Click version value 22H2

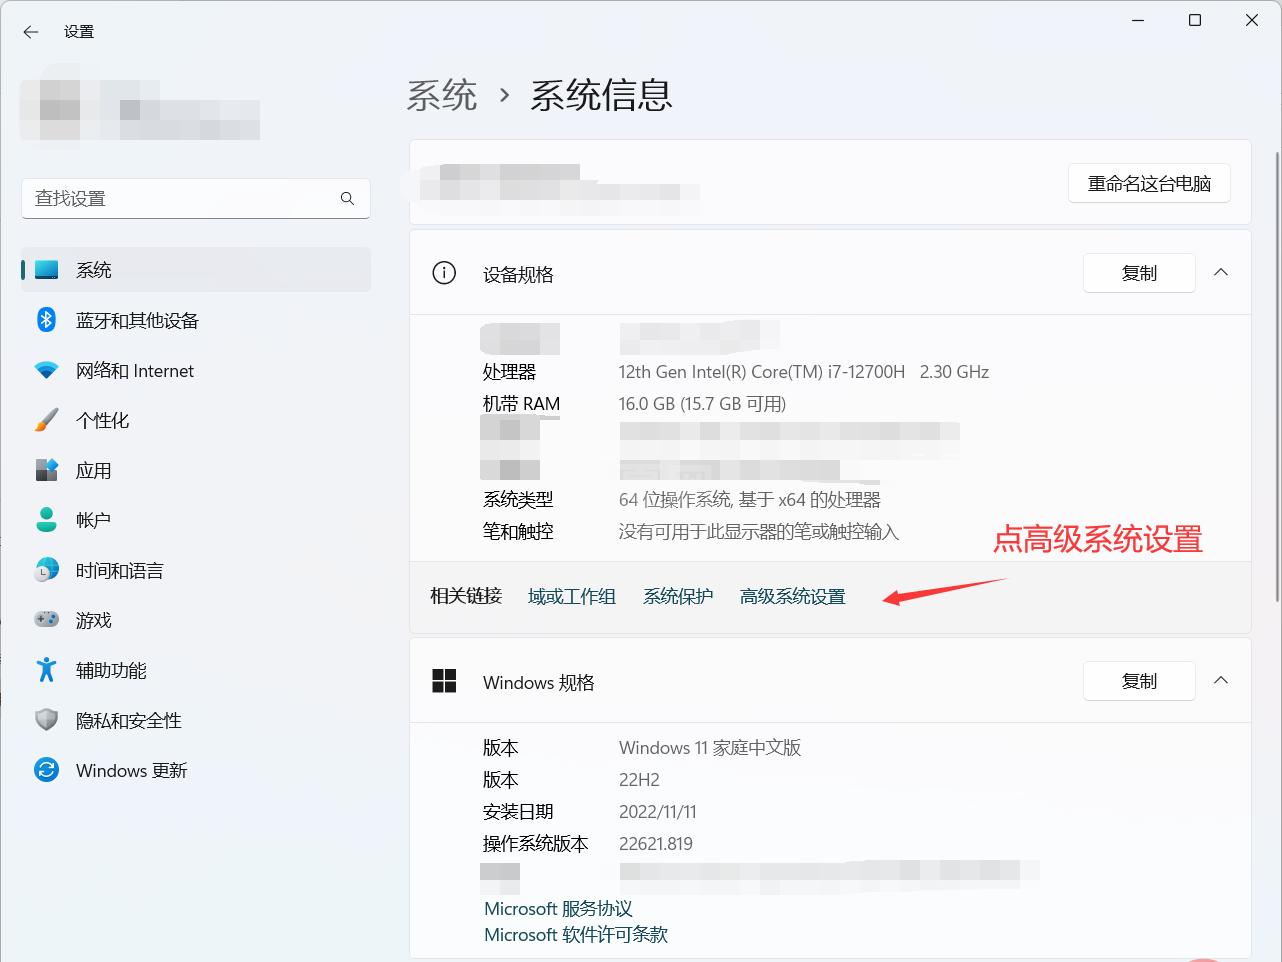(x=639, y=780)
